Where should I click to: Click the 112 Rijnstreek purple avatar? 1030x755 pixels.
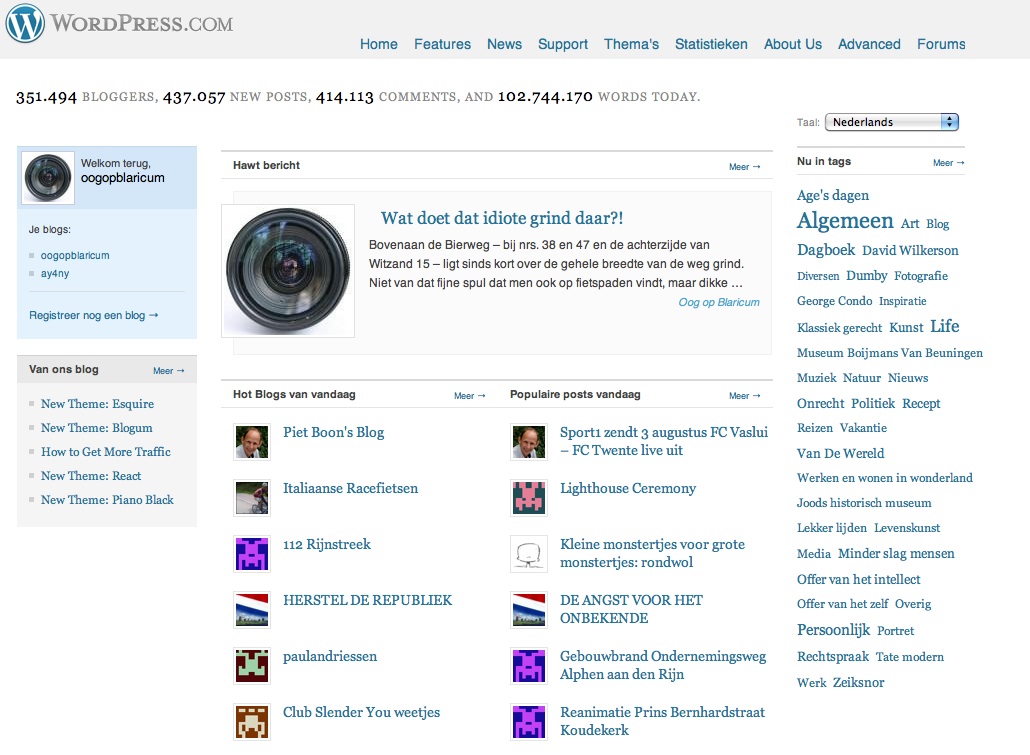coord(252,554)
